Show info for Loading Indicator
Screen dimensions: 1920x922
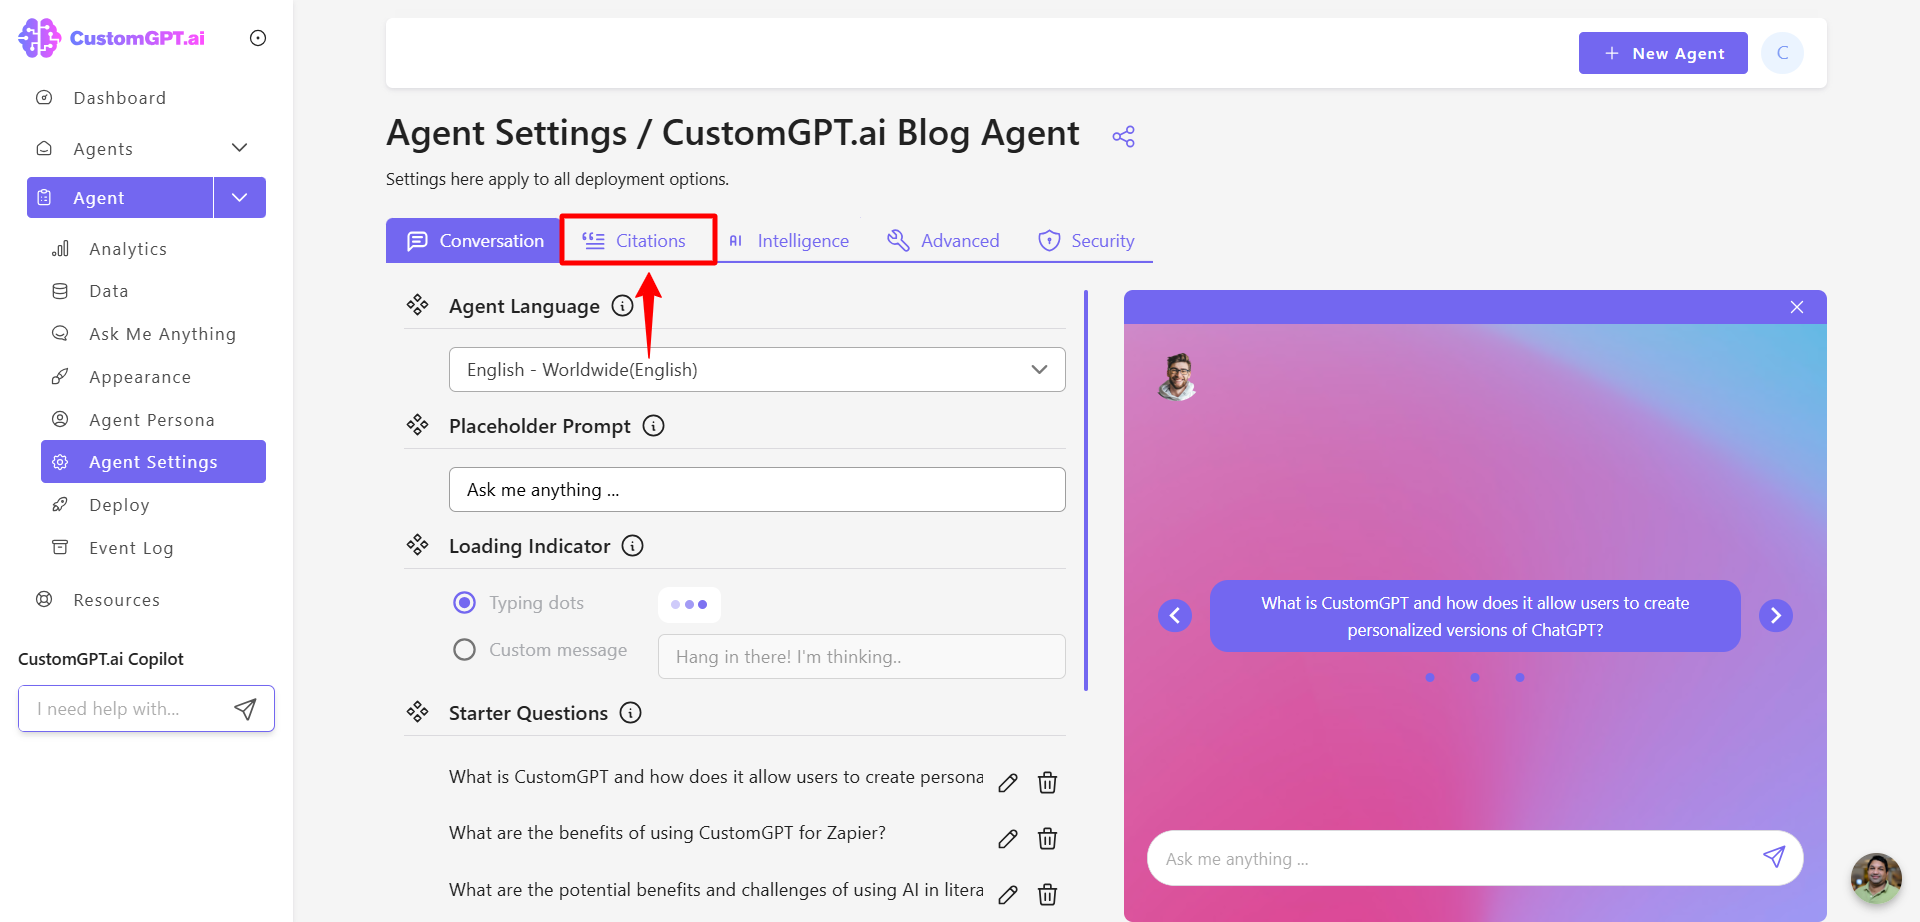[x=633, y=546]
